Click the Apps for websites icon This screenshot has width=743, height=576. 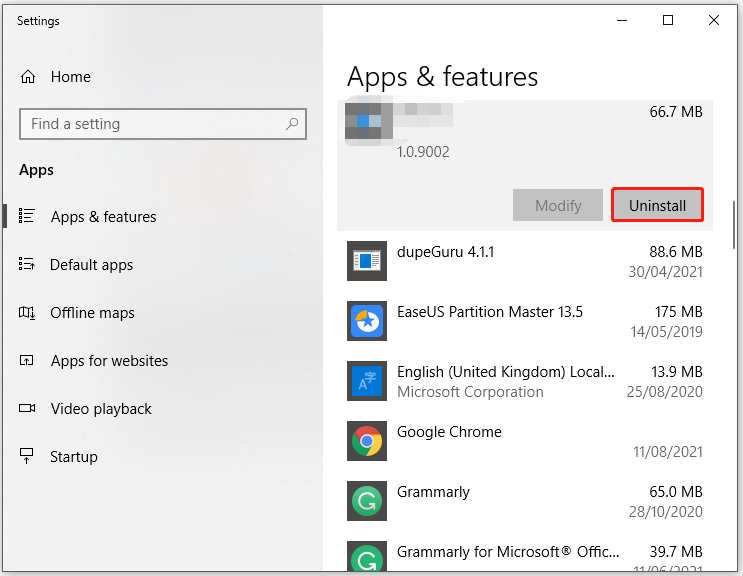coord(27,360)
